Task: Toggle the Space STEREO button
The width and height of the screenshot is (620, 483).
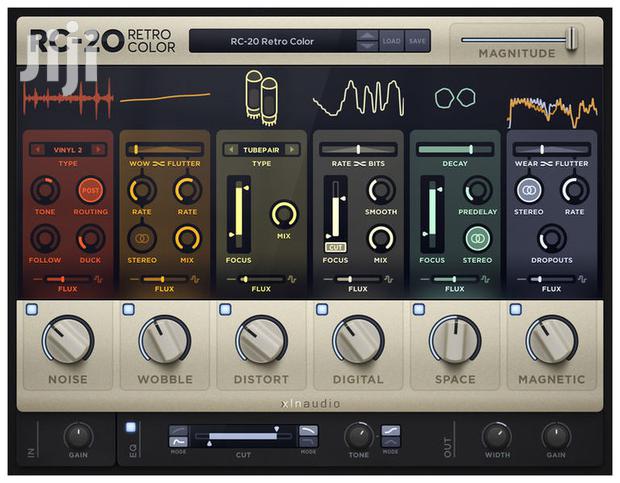Action: pos(478,238)
